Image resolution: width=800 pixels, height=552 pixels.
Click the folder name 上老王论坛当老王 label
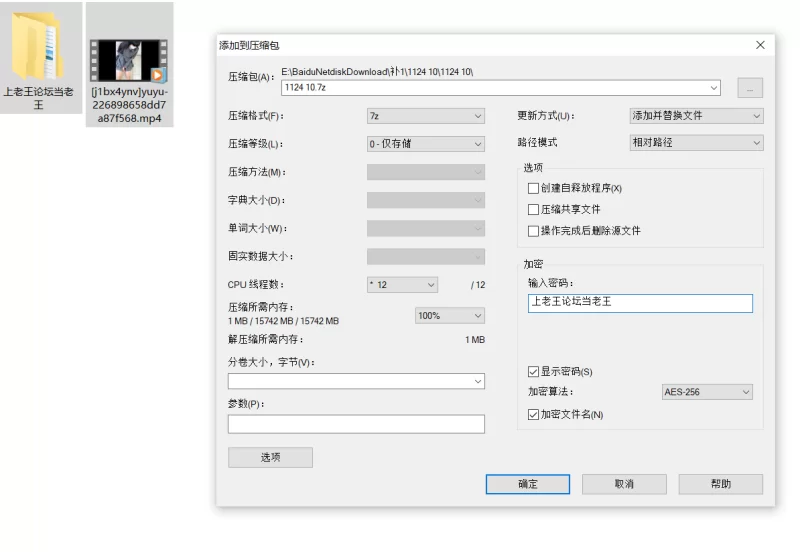tap(38, 98)
